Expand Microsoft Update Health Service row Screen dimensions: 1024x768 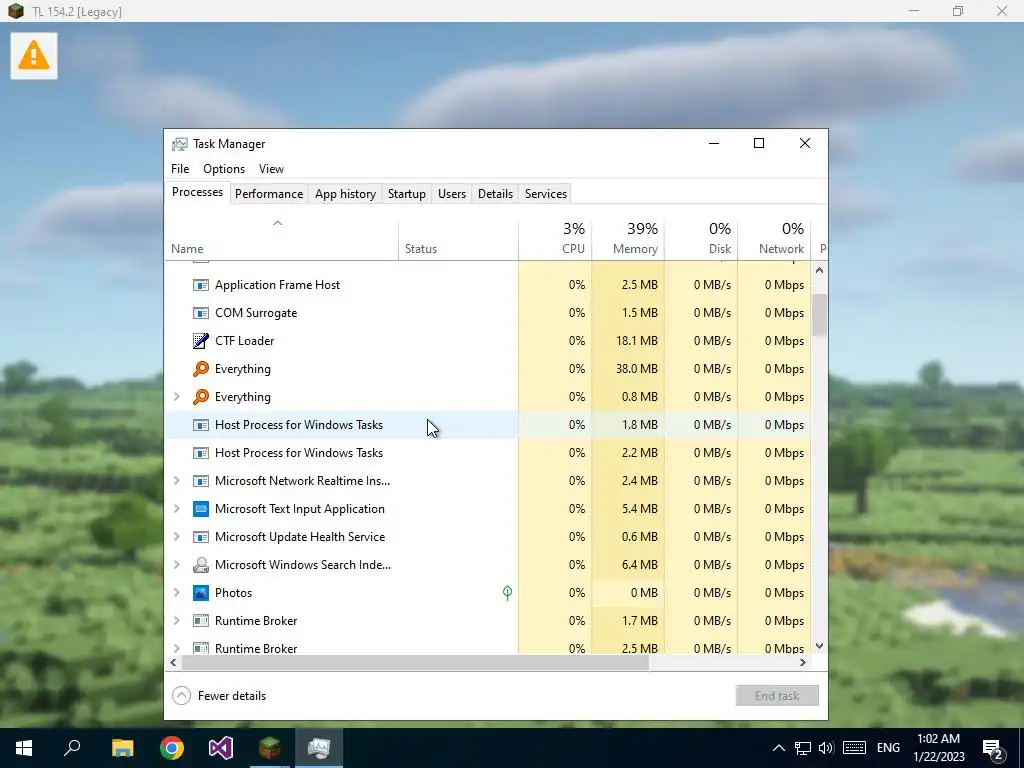tap(176, 537)
